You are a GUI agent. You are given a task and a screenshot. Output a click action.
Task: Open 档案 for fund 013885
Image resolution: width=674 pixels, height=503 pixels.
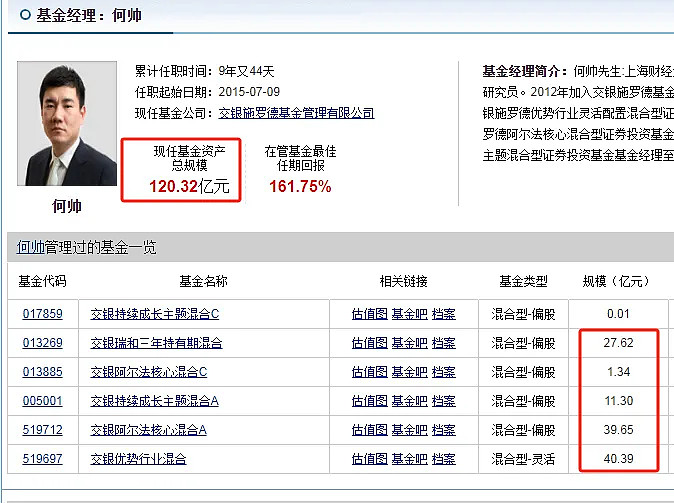pyautogui.click(x=444, y=371)
